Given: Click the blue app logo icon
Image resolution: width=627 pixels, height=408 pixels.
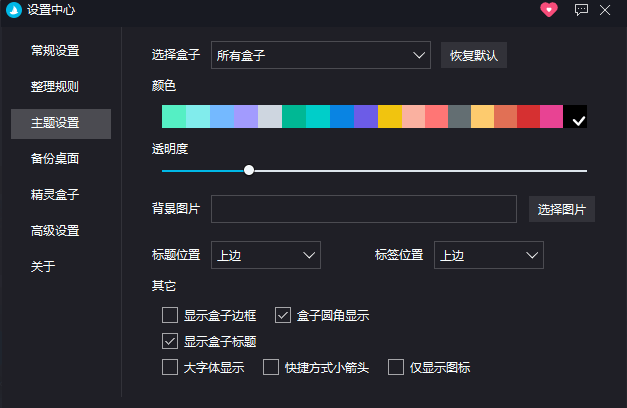Looking at the screenshot, I should click(x=14, y=10).
